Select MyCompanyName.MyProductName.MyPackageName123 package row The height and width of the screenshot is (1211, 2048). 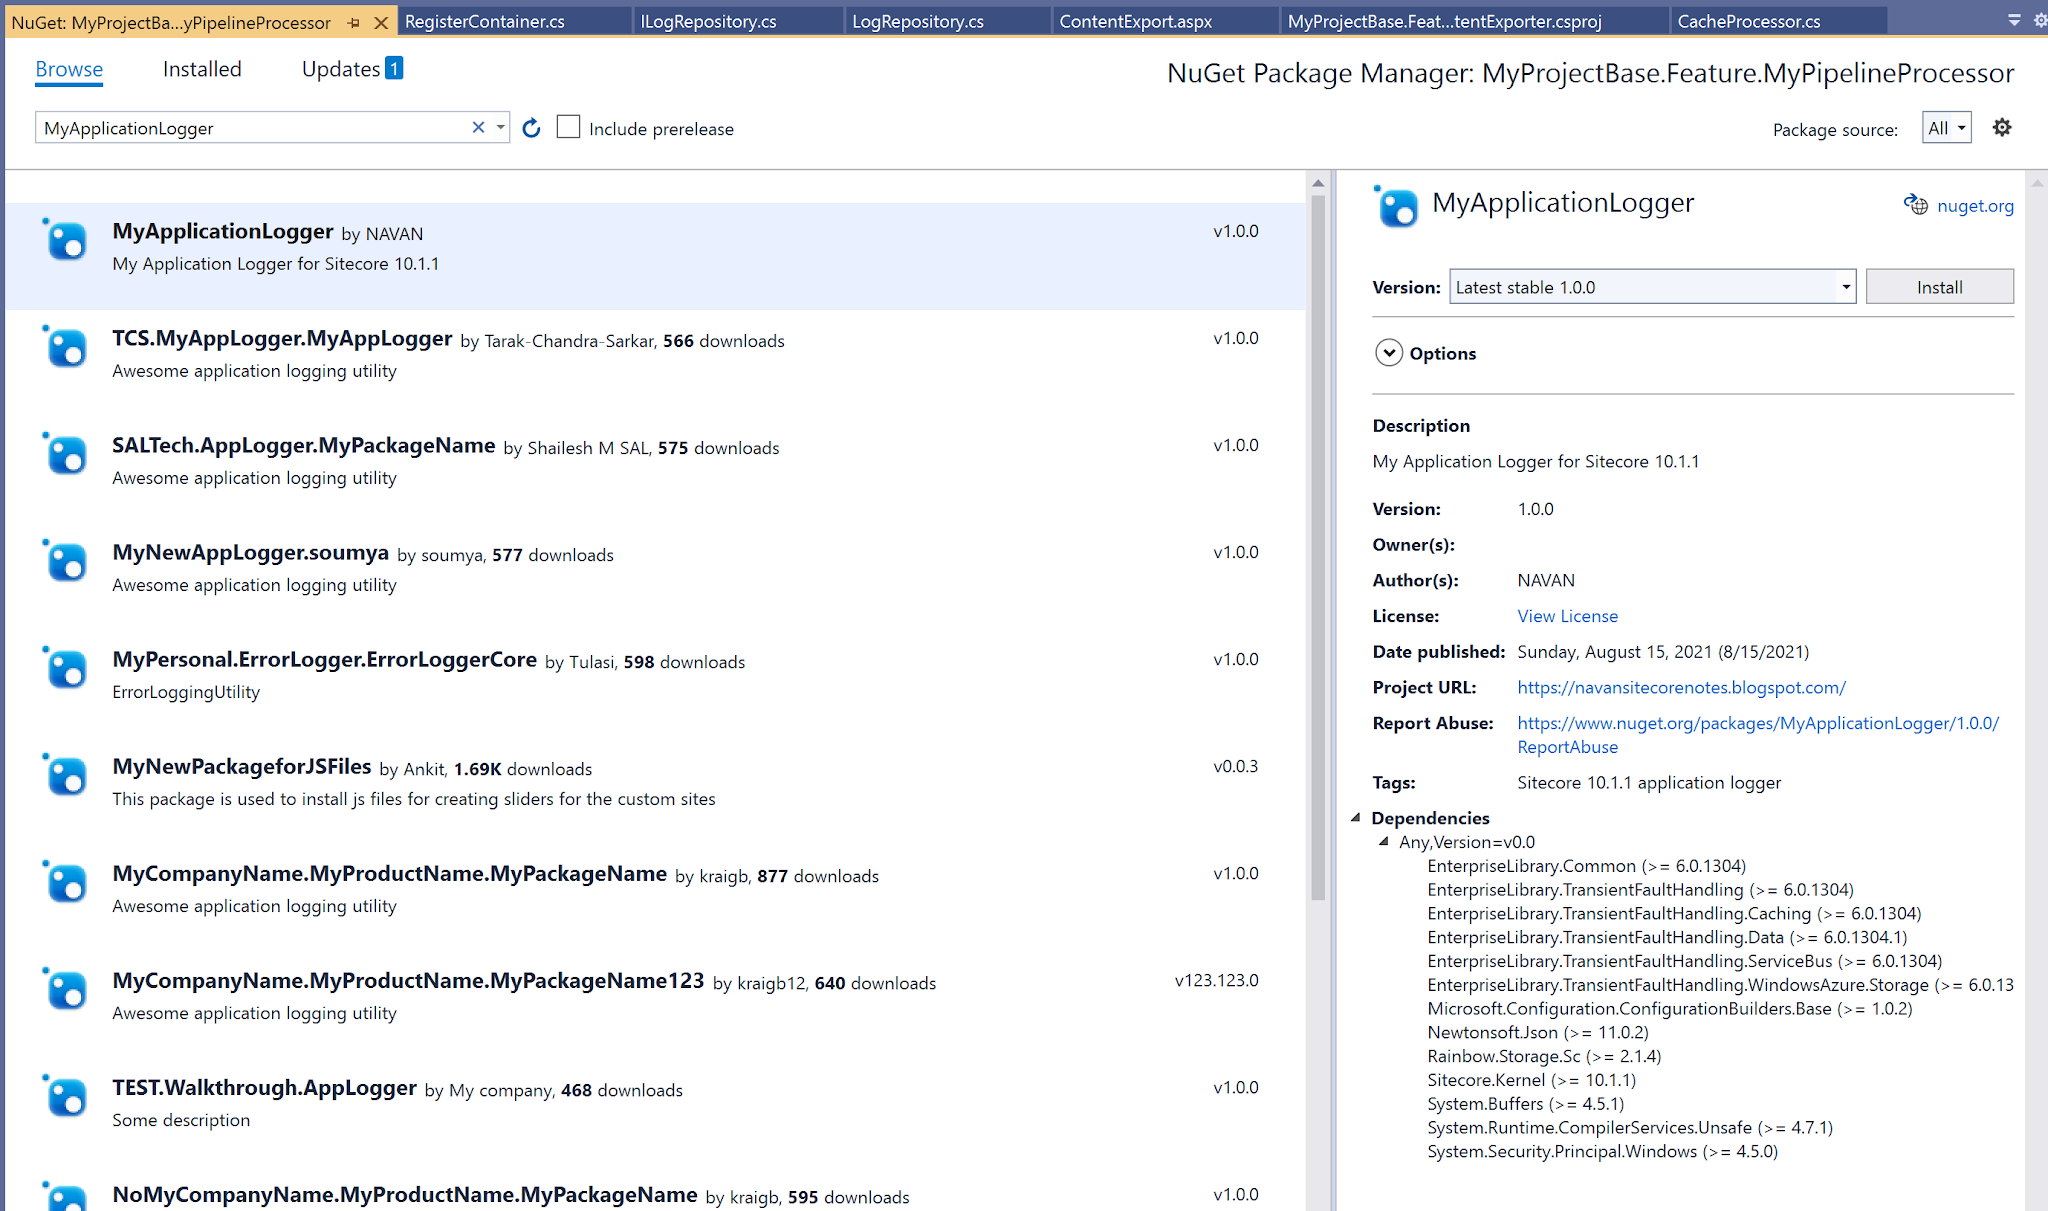point(655,1005)
